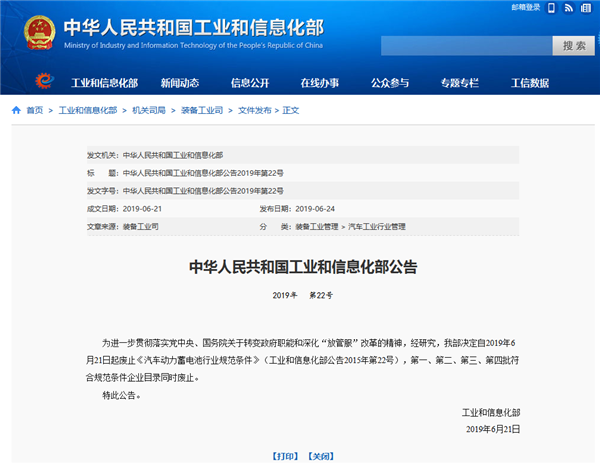Focus the site search input field
The image size is (600, 464).
[x=466, y=46]
